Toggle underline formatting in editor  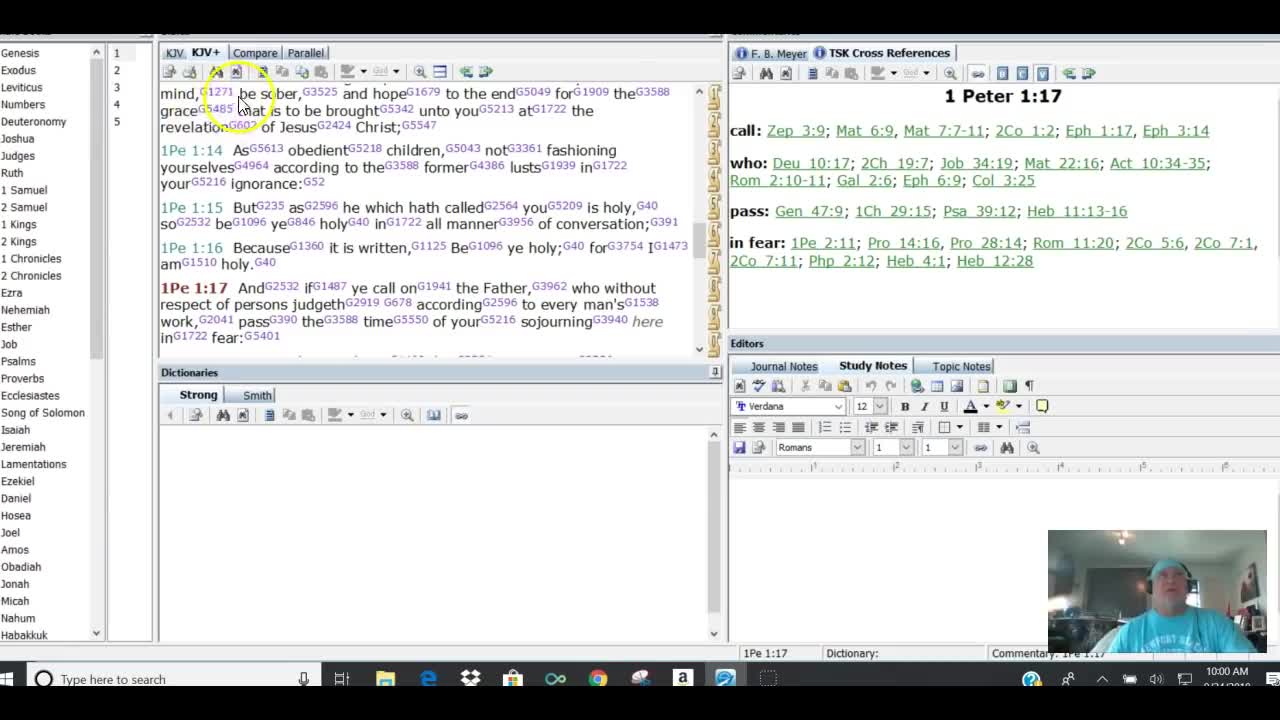(x=943, y=406)
